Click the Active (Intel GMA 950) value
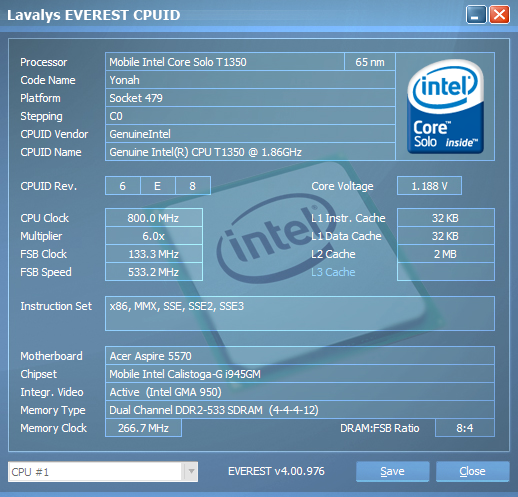The image size is (518, 497). pos(165,392)
